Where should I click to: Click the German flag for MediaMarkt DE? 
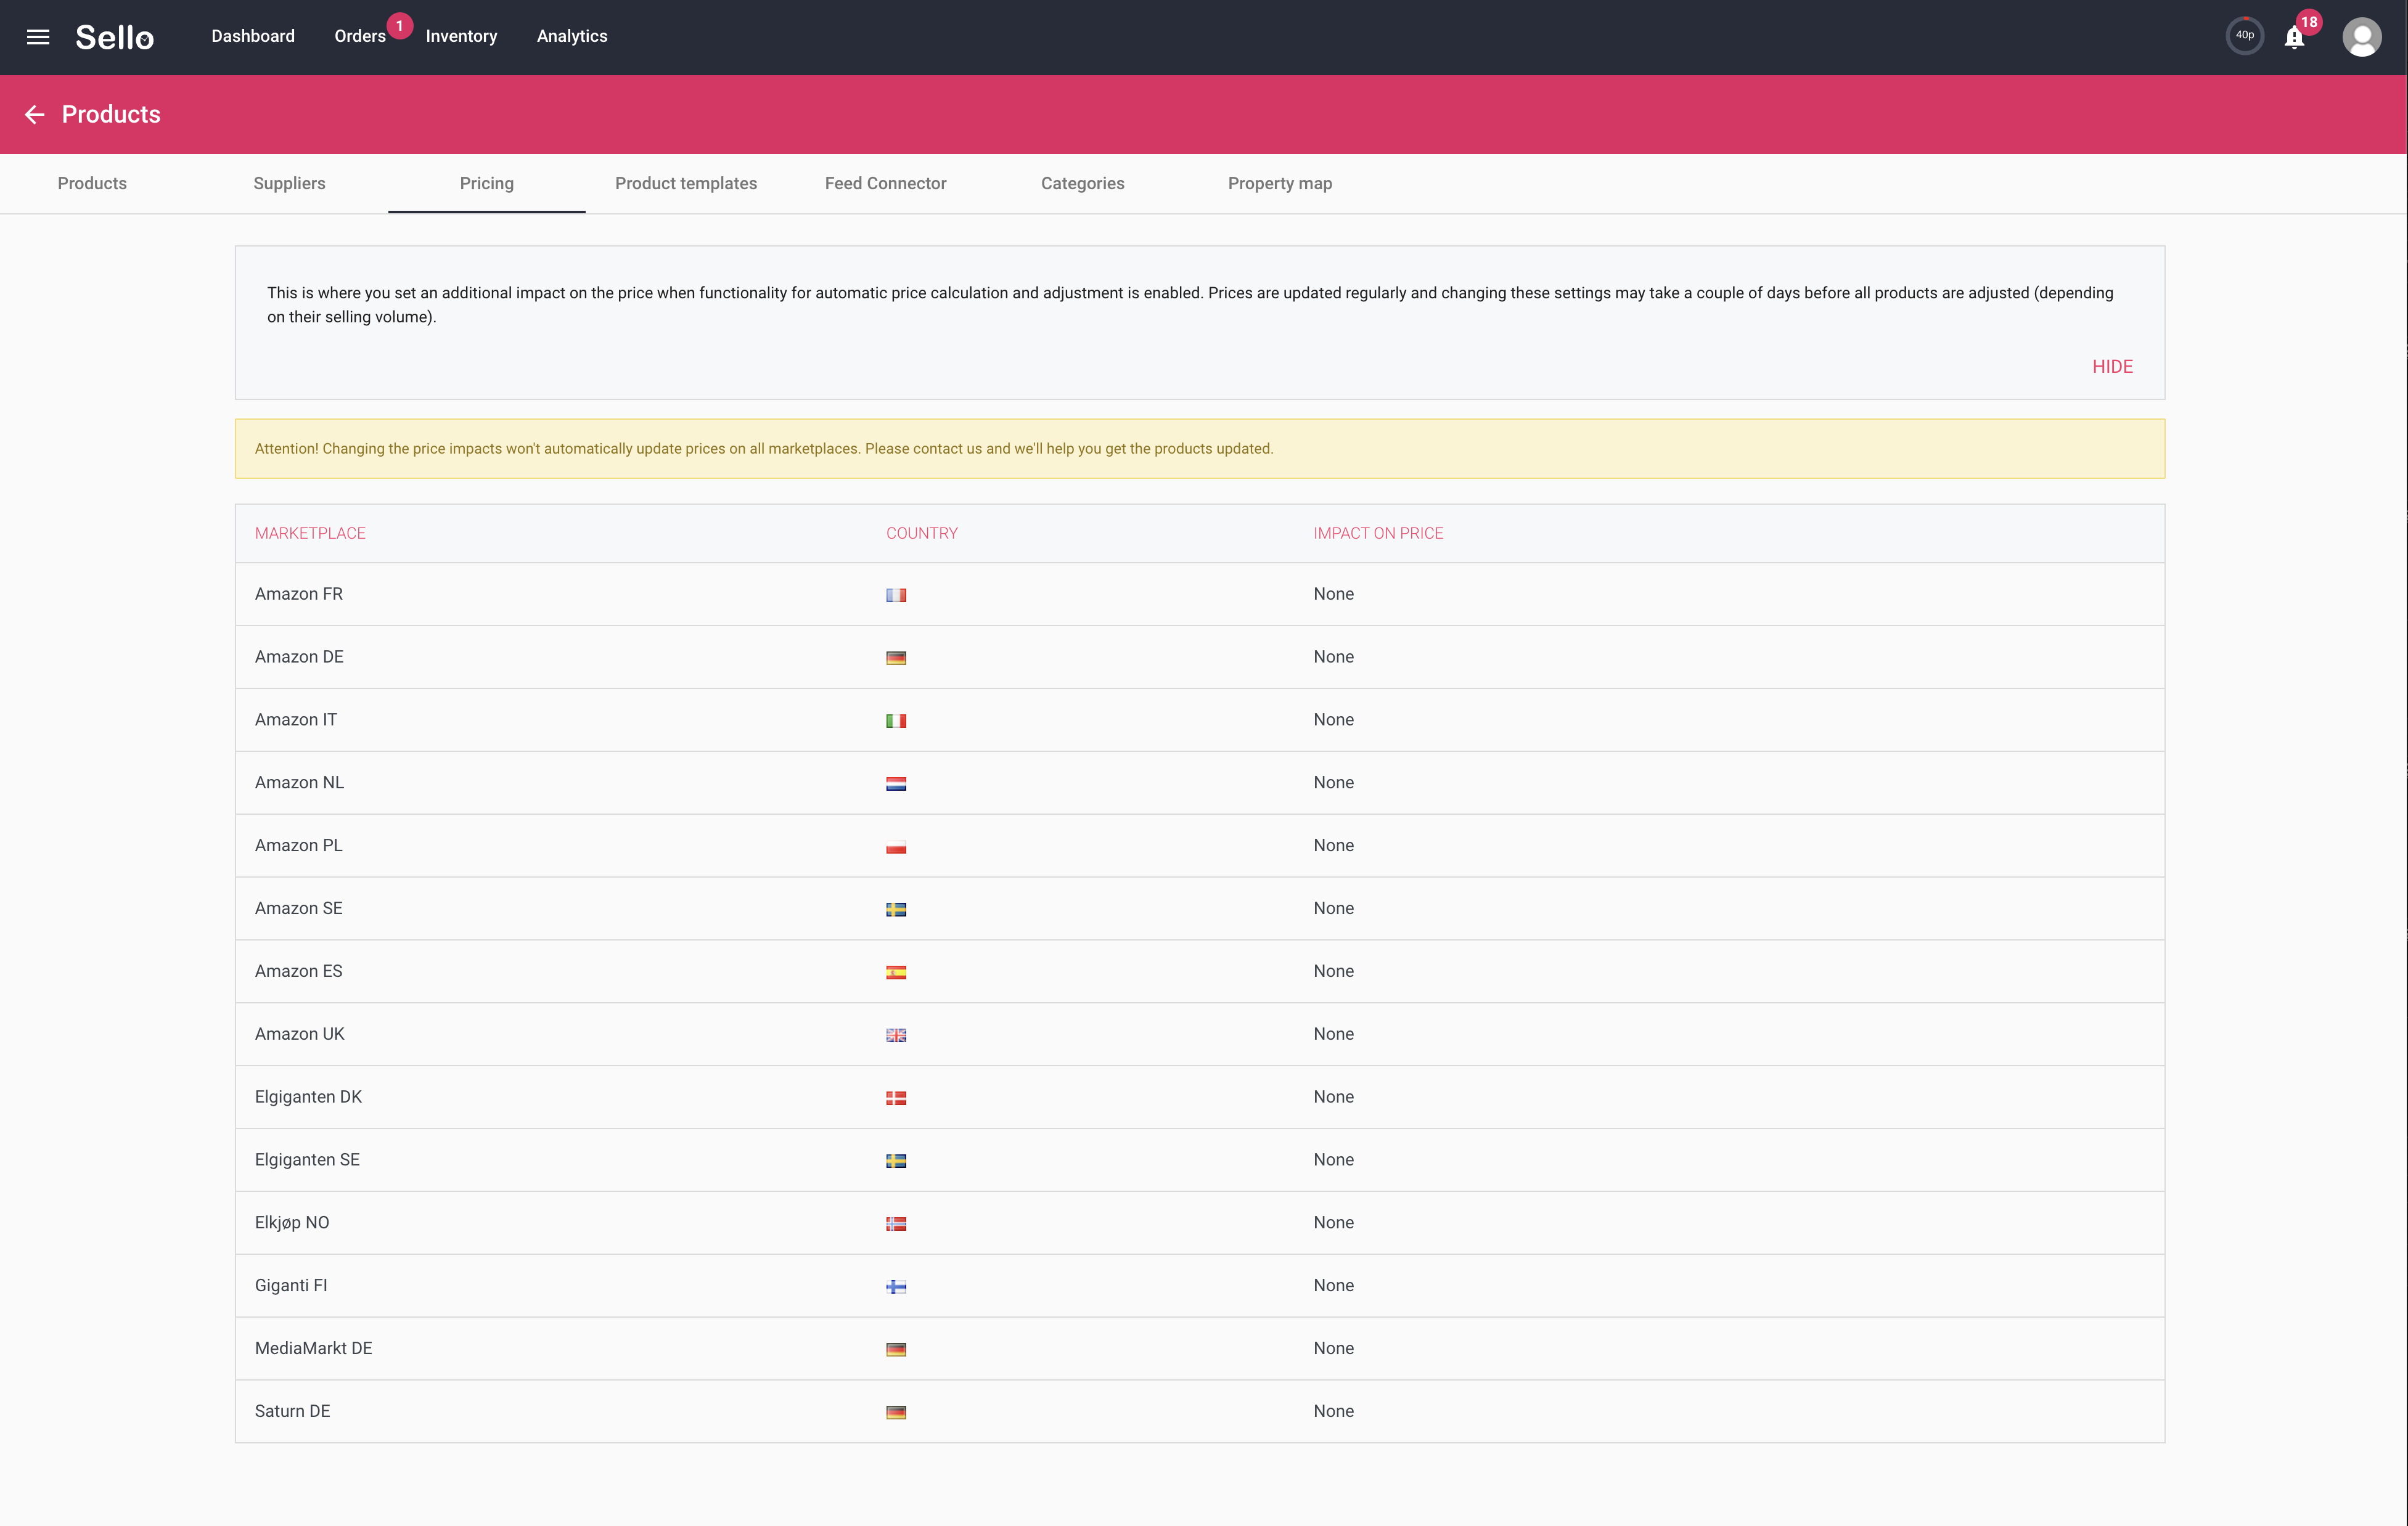click(x=896, y=1350)
